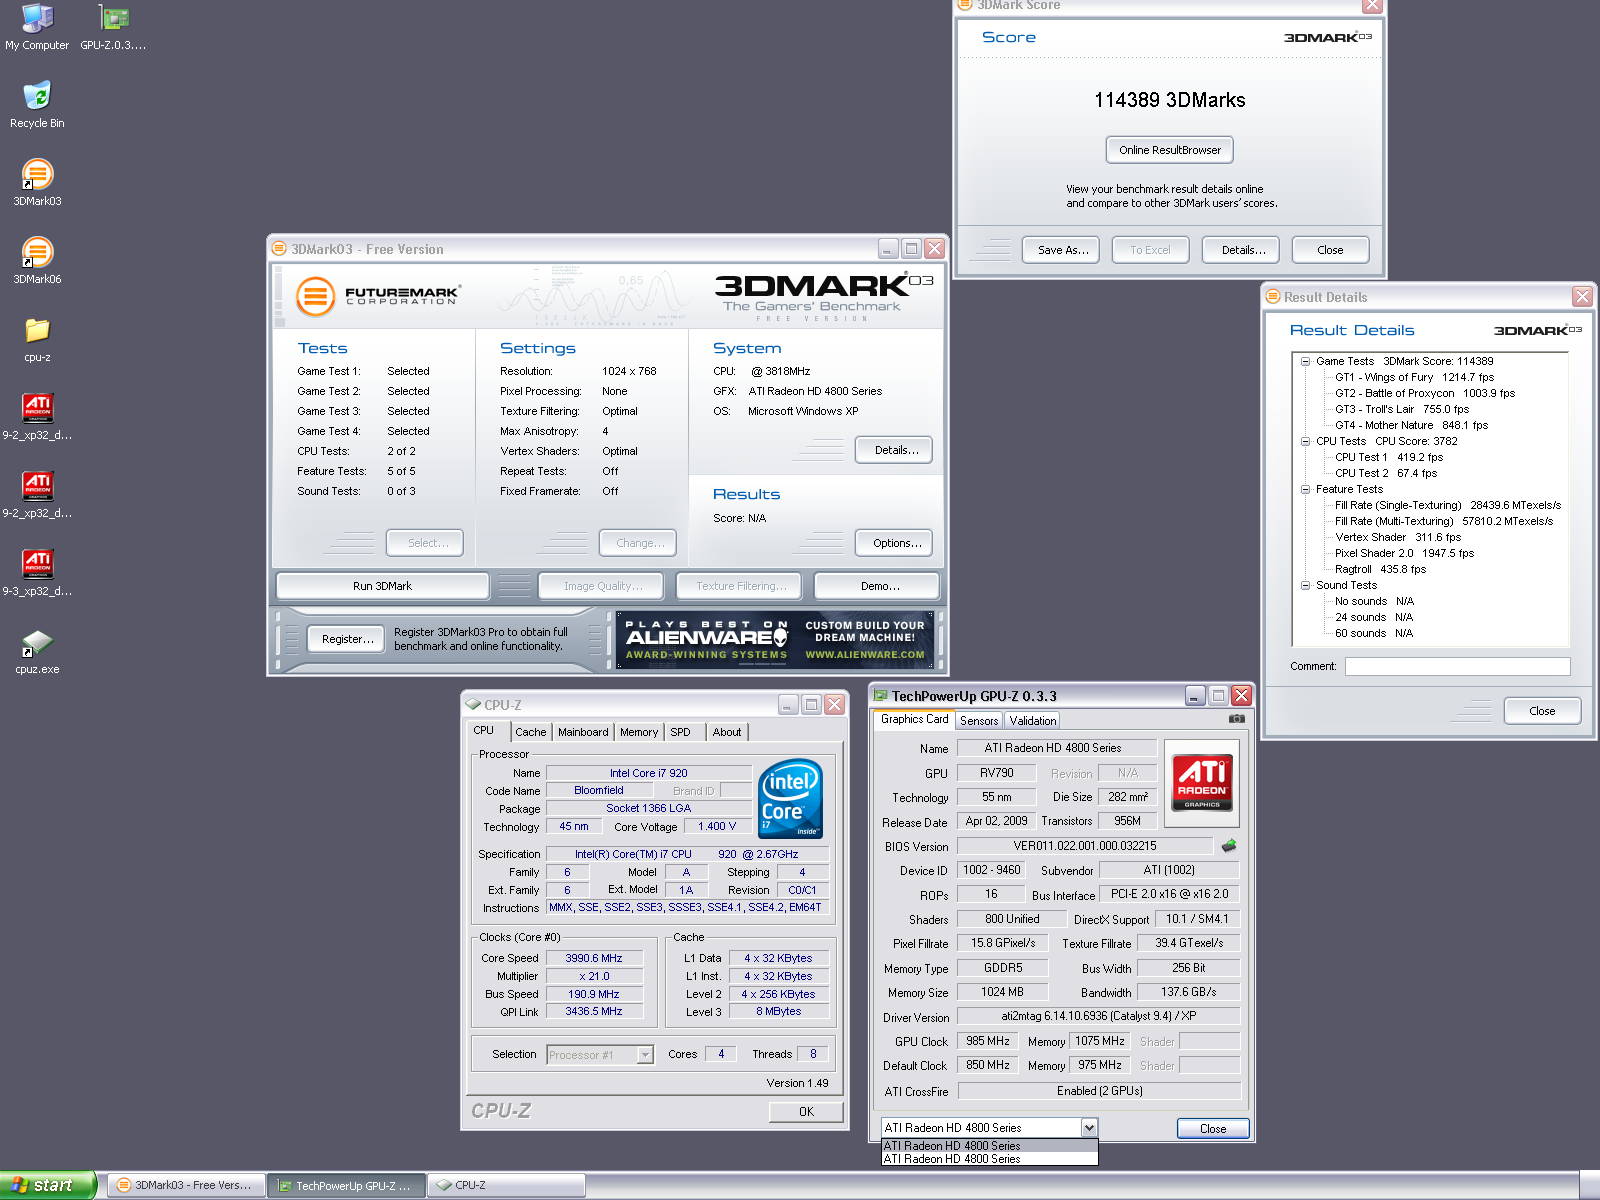Open the GPU selection dropdown in GPU-Z
The width and height of the screenshot is (1600, 1200).
1089,1128
